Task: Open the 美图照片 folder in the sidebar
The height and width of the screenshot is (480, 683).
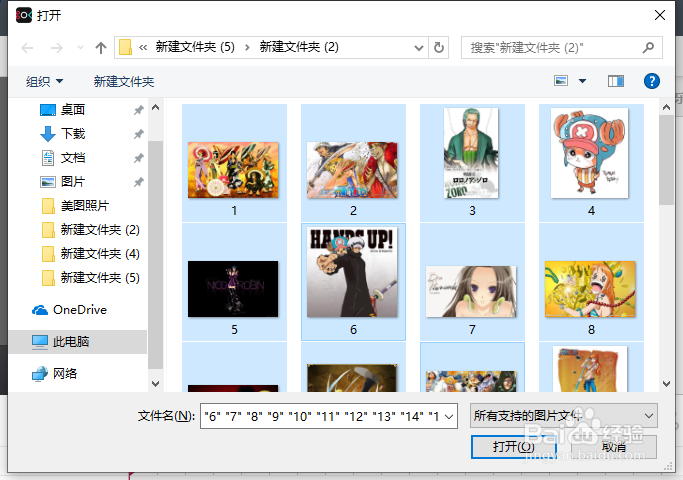Action: click(x=84, y=206)
